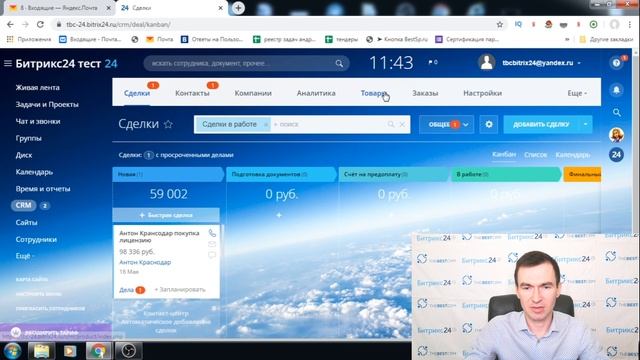Click the В работе stage column header
The image size is (640, 360).
(x=506, y=174)
